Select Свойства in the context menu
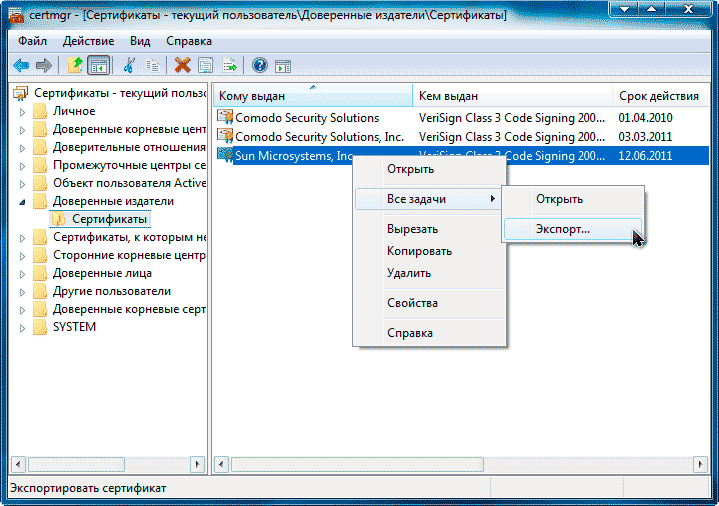This screenshot has width=719, height=506. (x=430, y=303)
